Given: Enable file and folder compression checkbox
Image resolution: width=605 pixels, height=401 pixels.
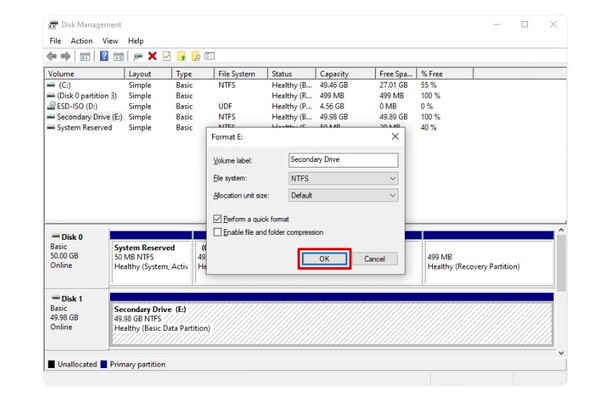Looking at the screenshot, I should (218, 232).
